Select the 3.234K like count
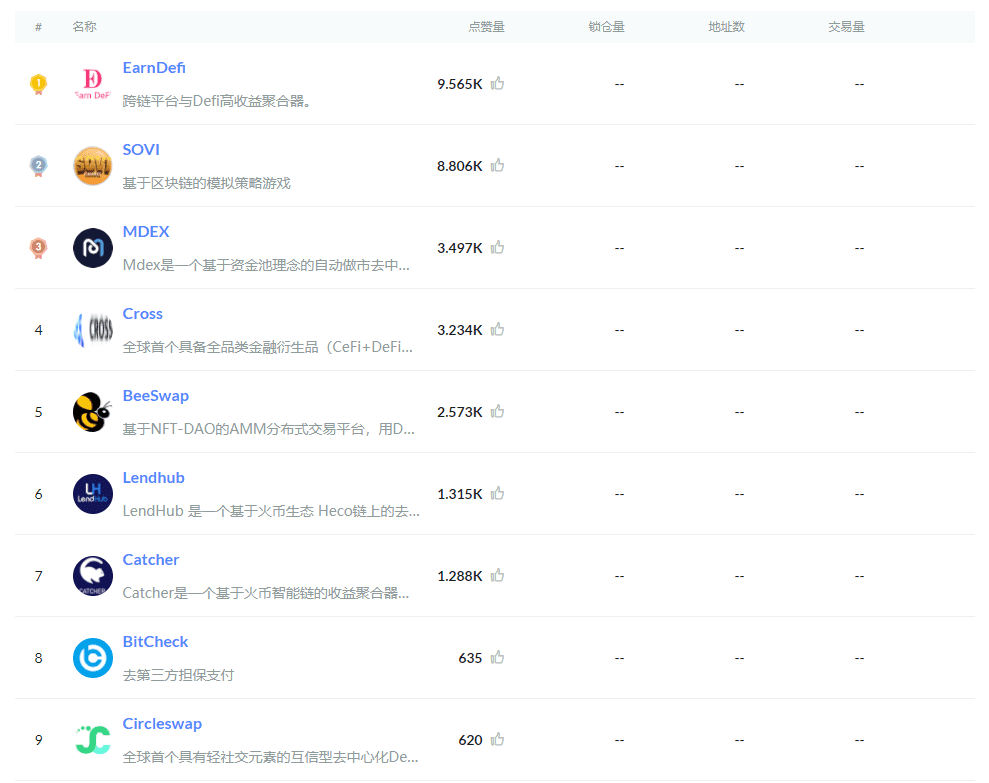989x783 pixels. coord(460,330)
